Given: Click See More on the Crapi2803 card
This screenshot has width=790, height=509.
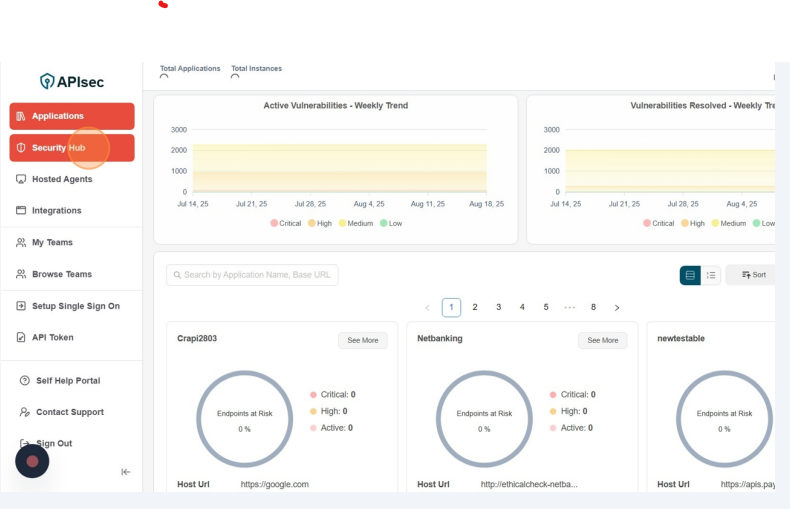Looking at the screenshot, I should tap(362, 341).
